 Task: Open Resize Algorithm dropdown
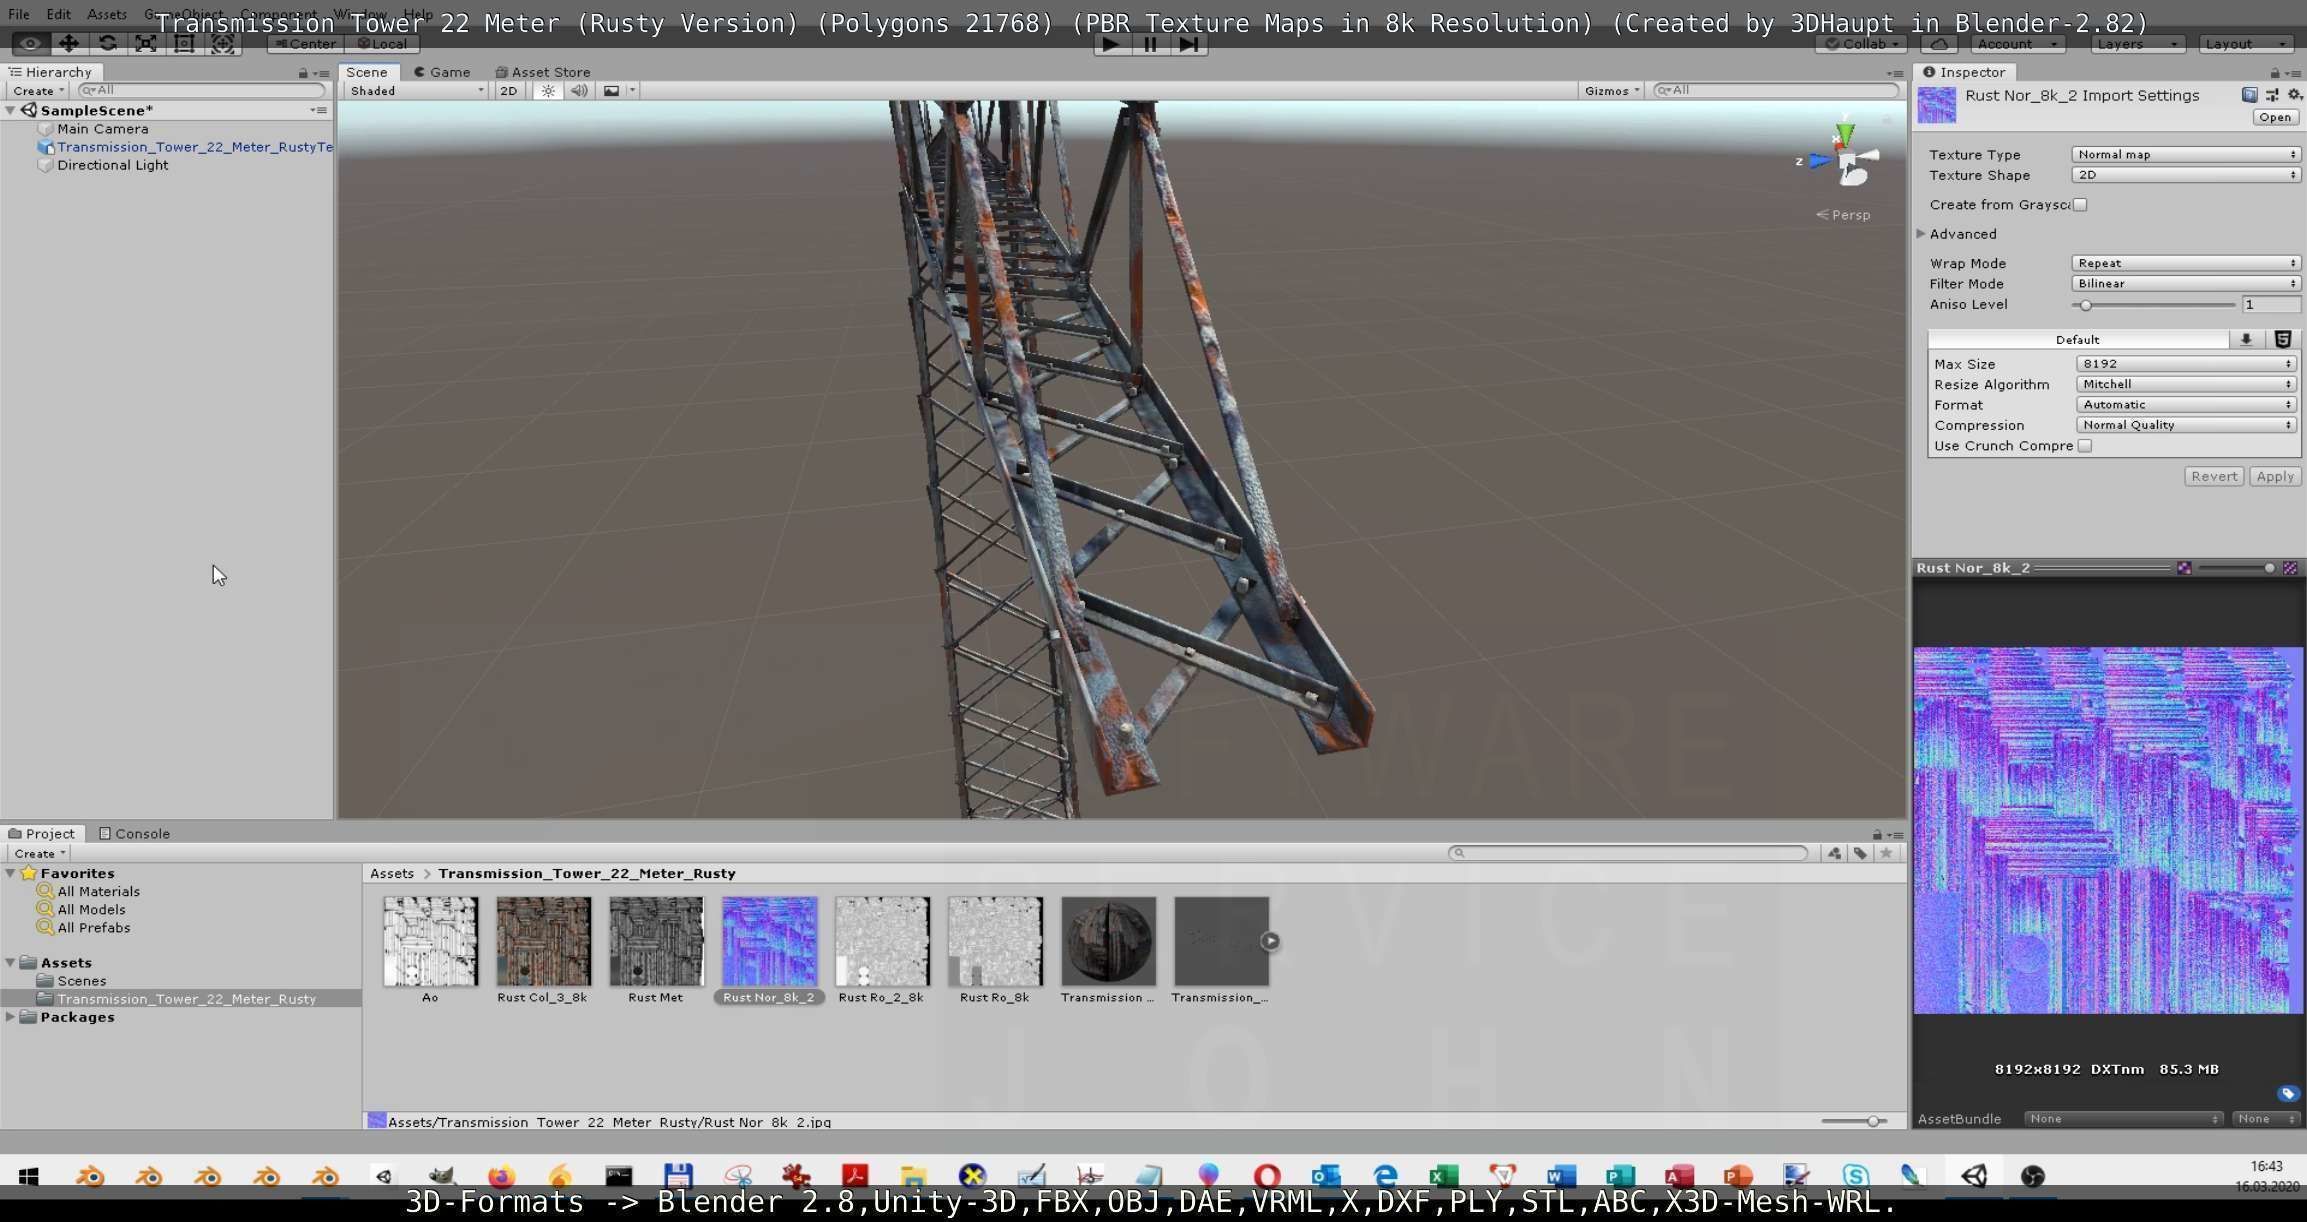2186,385
